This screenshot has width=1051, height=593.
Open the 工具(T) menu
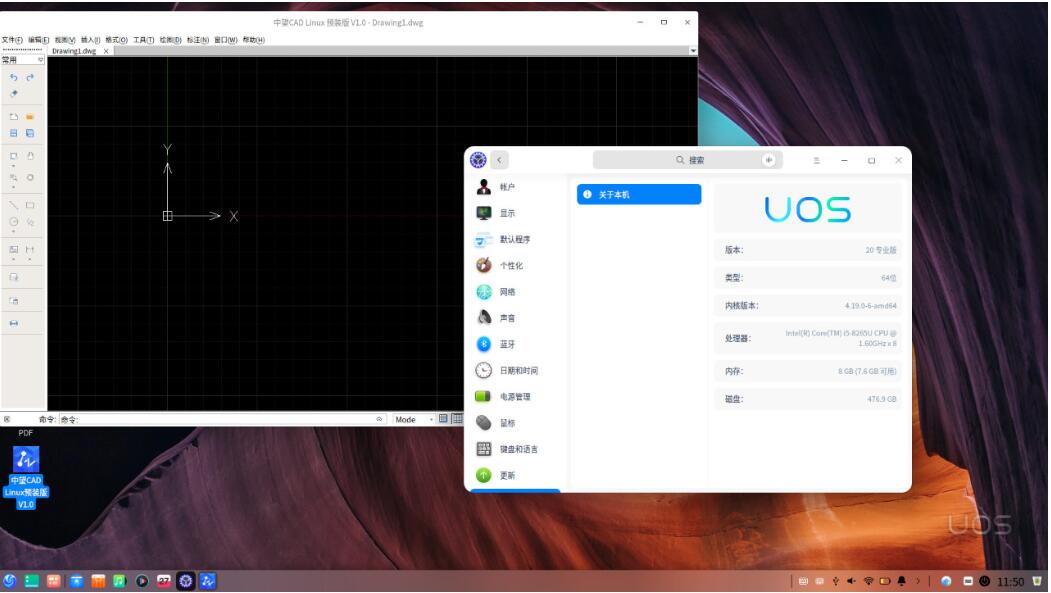[x=143, y=40]
